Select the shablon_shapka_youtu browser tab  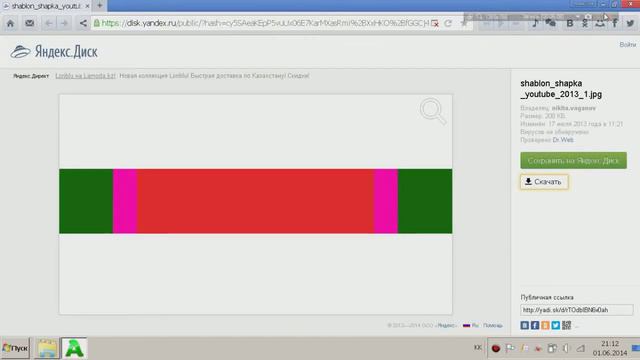[x=46, y=6]
